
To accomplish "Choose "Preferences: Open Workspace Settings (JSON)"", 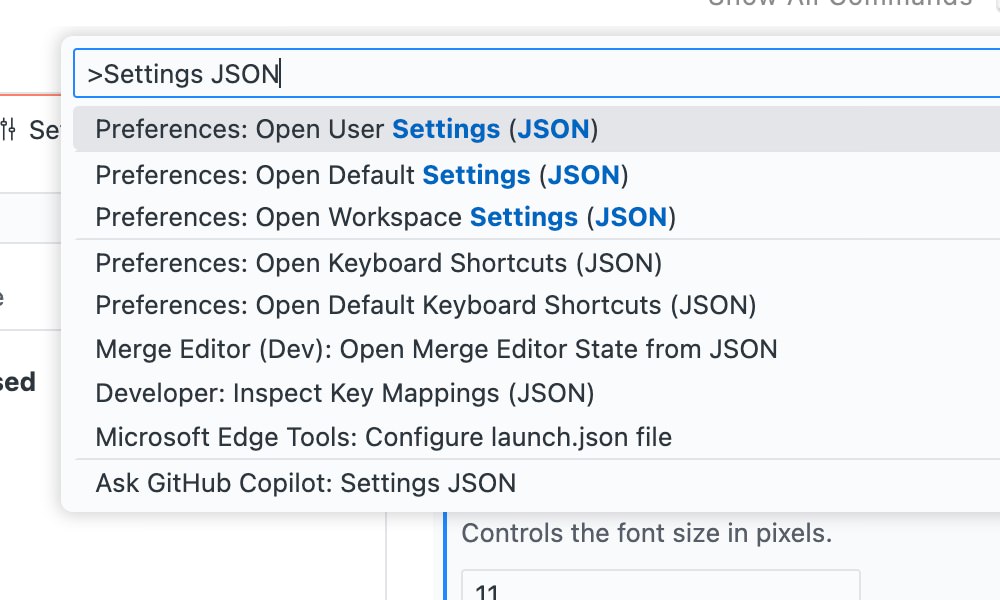I will pos(384,217).
